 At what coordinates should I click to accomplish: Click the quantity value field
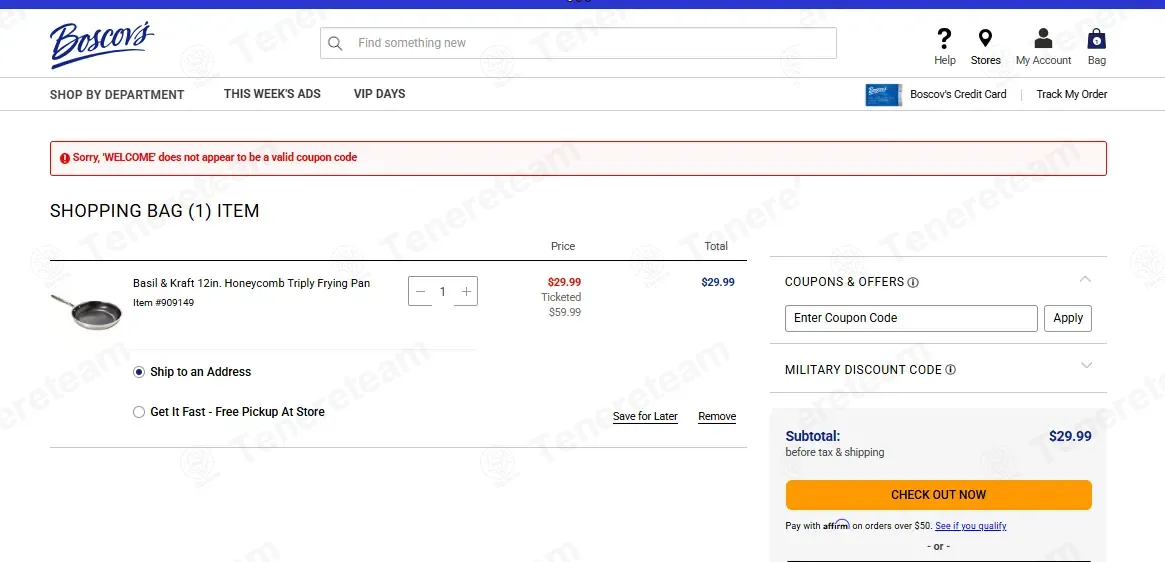(443, 291)
